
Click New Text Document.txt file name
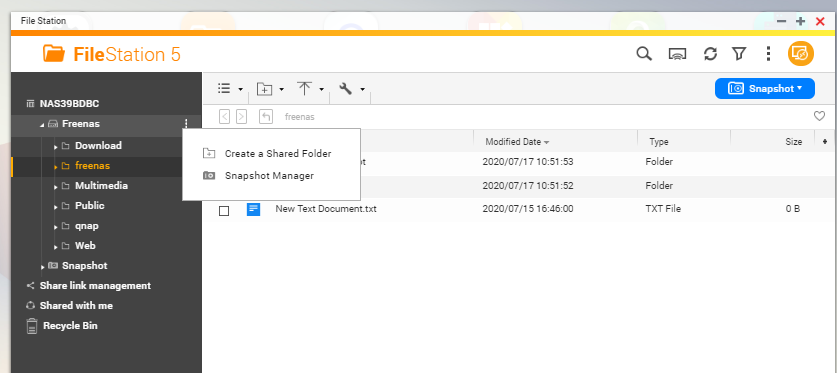pos(326,209)
